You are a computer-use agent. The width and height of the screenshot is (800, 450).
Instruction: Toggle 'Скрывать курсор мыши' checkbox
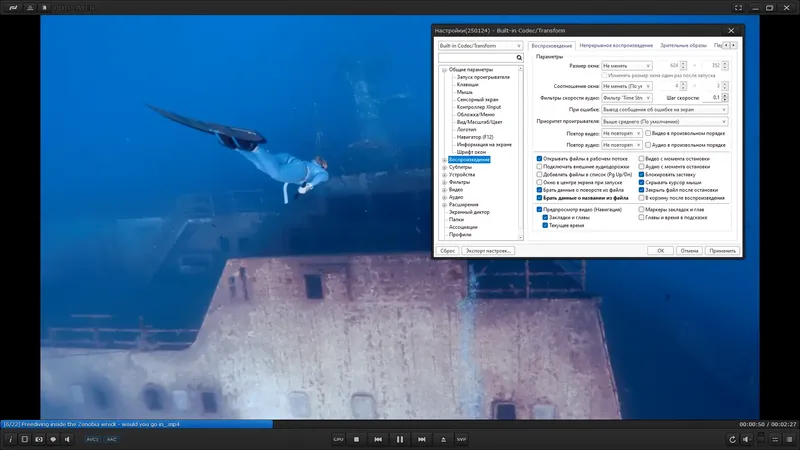tap(642, 182)
